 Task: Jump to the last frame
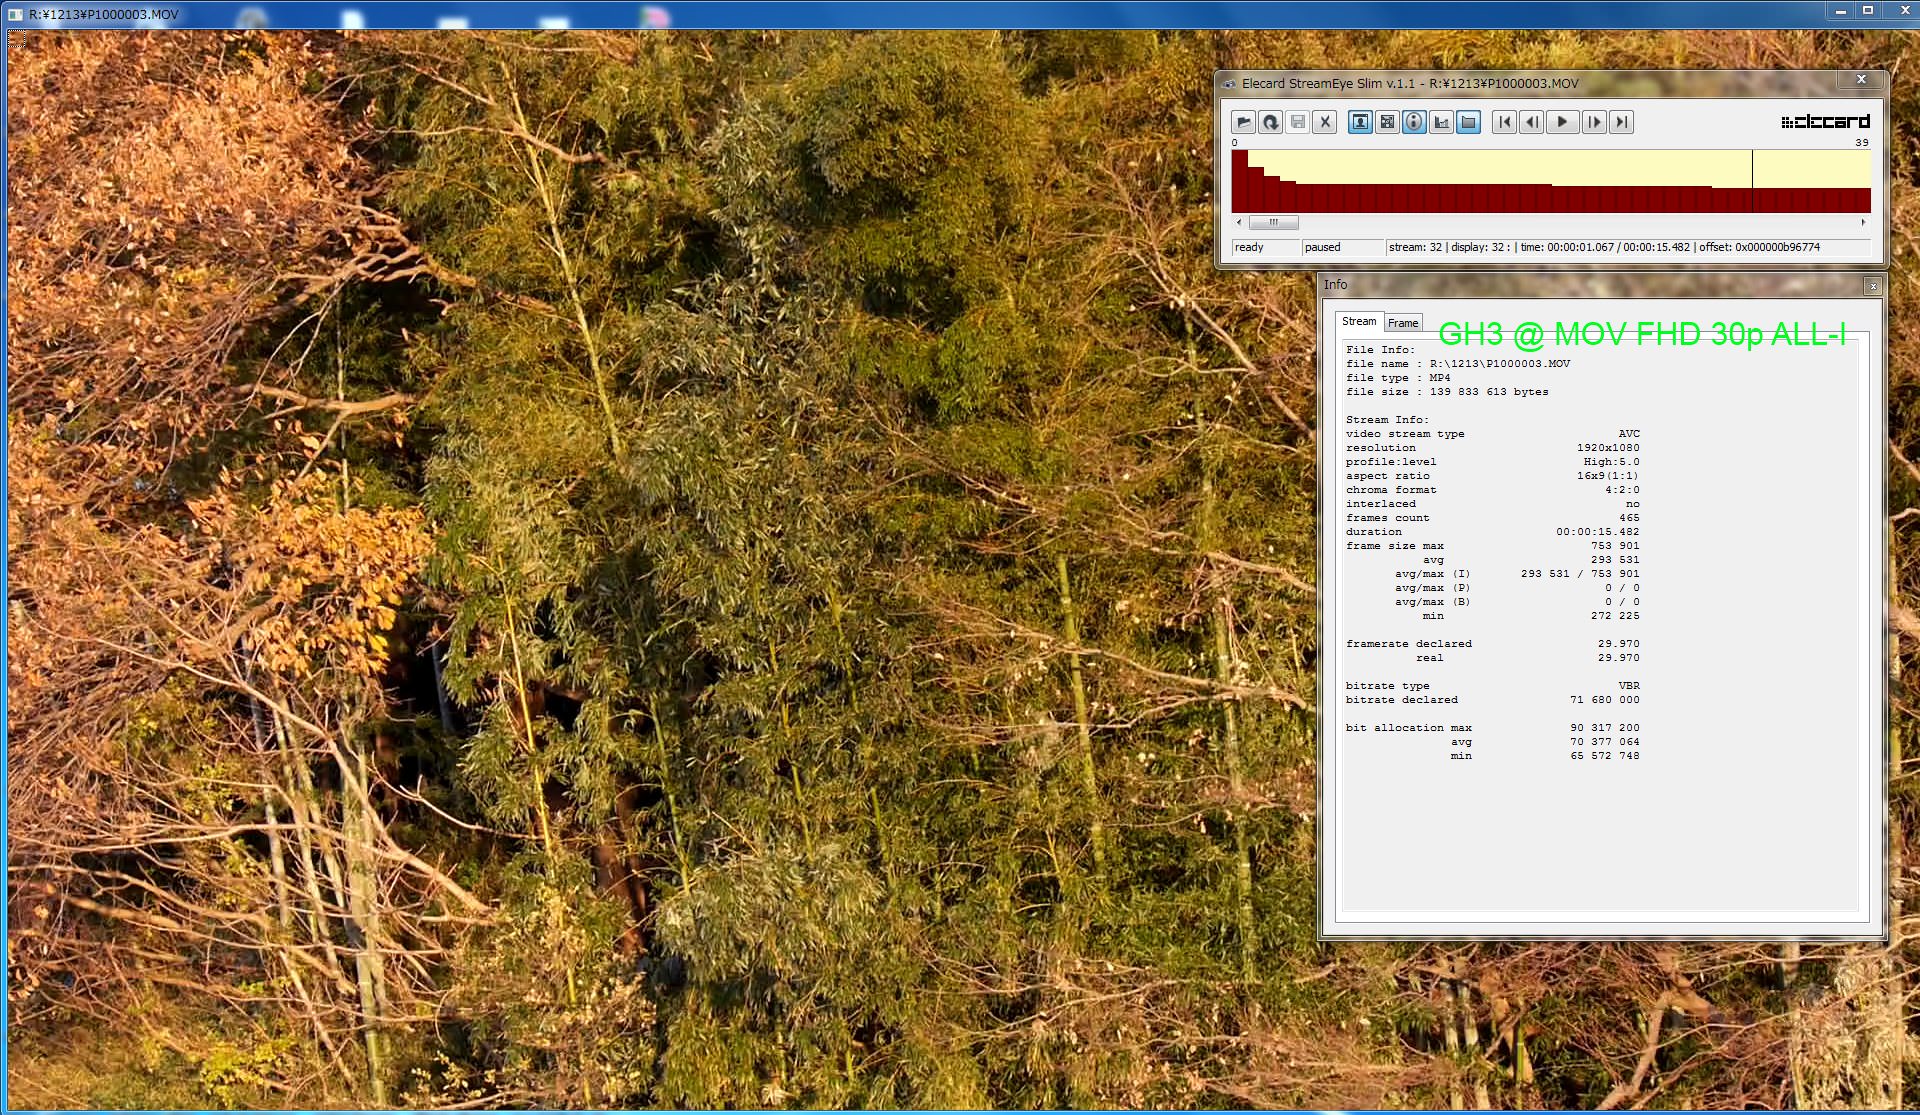pyautogui.click(x=1621, y=122)
